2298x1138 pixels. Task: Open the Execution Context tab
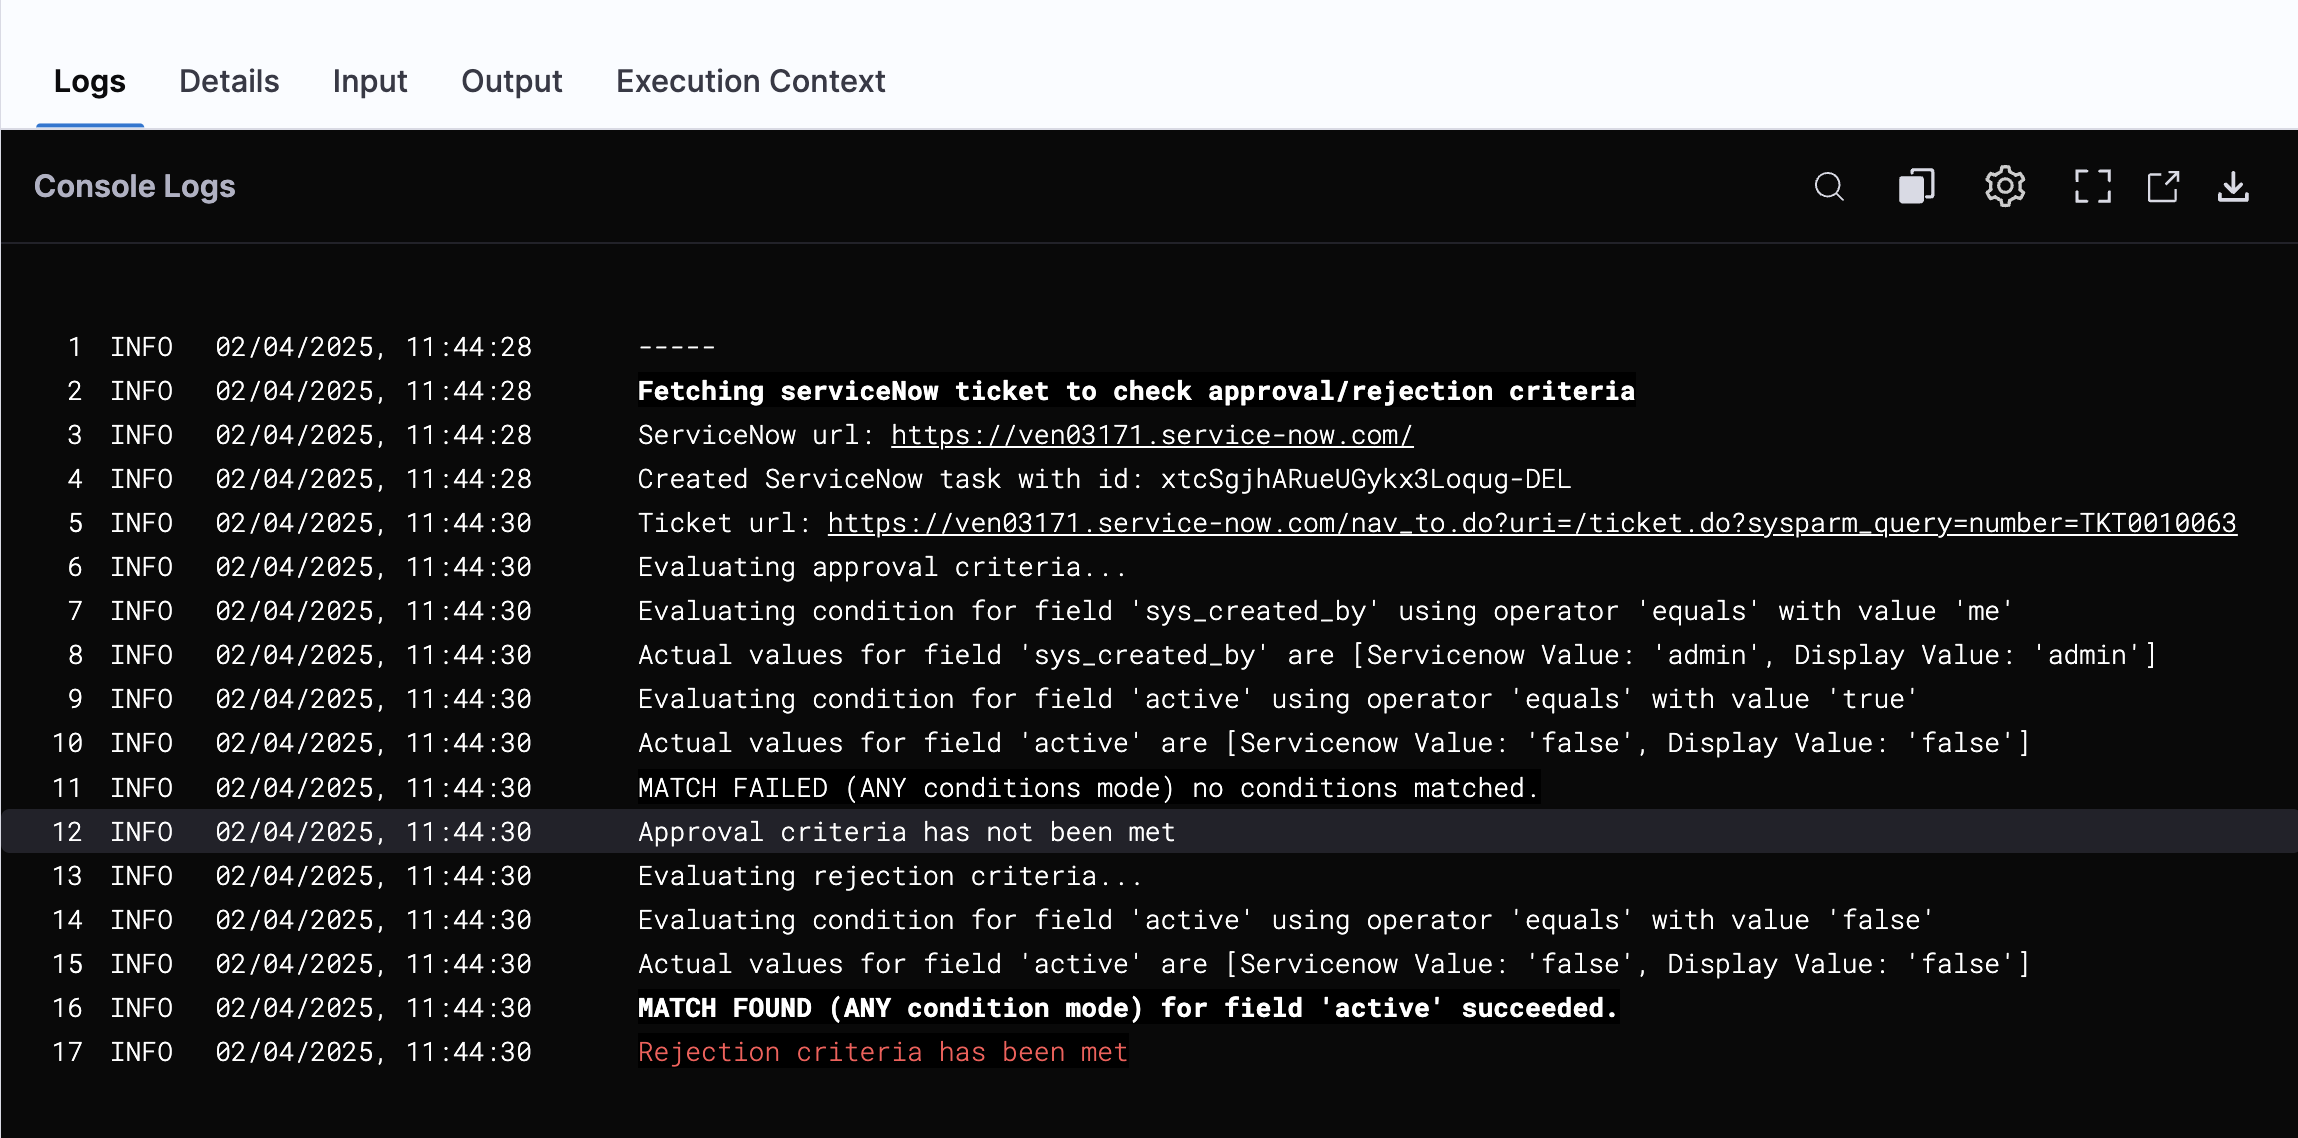pos(750,81)
